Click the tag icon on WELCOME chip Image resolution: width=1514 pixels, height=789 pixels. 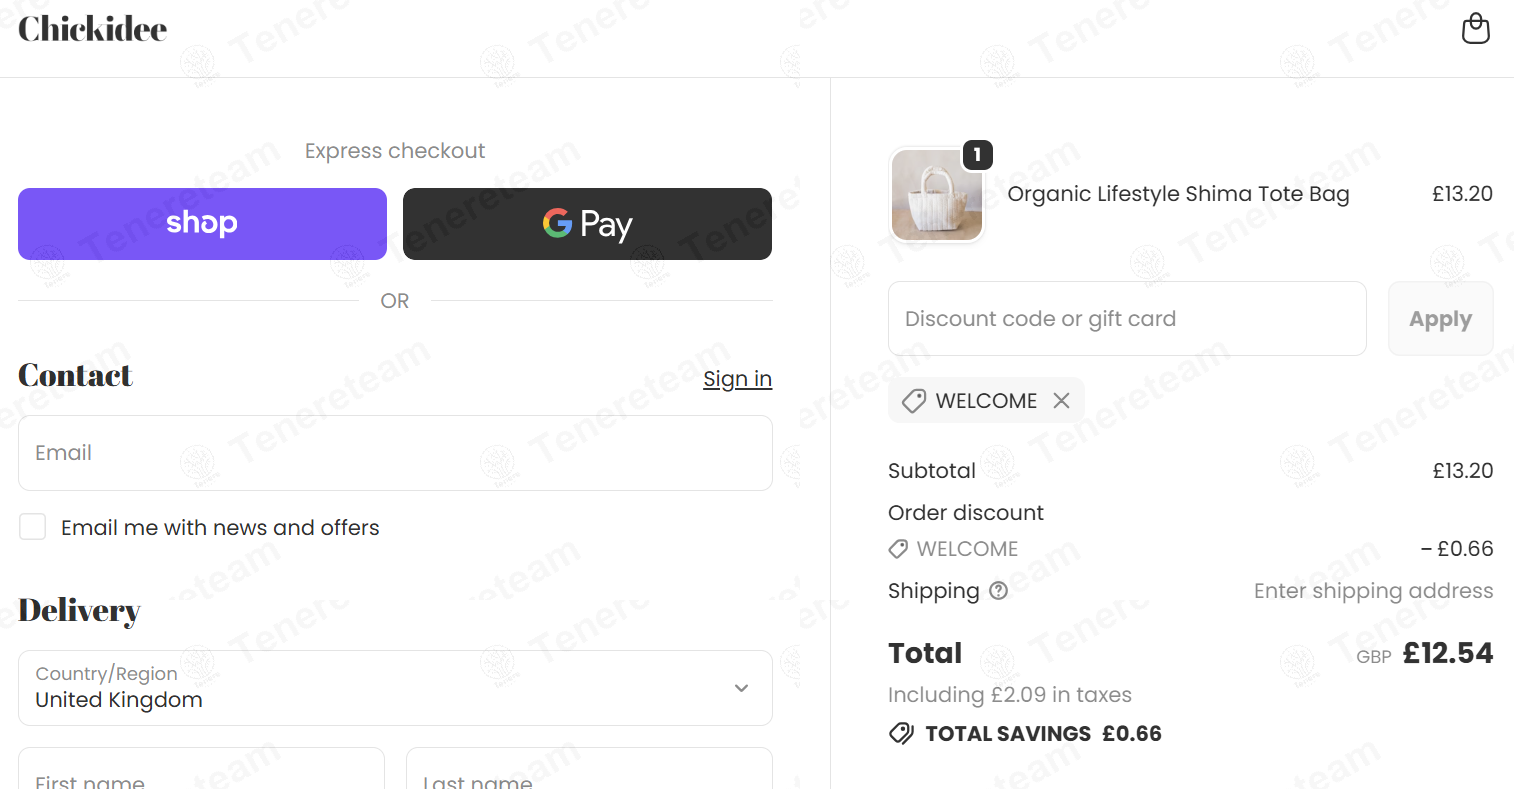tap(914, 401)
